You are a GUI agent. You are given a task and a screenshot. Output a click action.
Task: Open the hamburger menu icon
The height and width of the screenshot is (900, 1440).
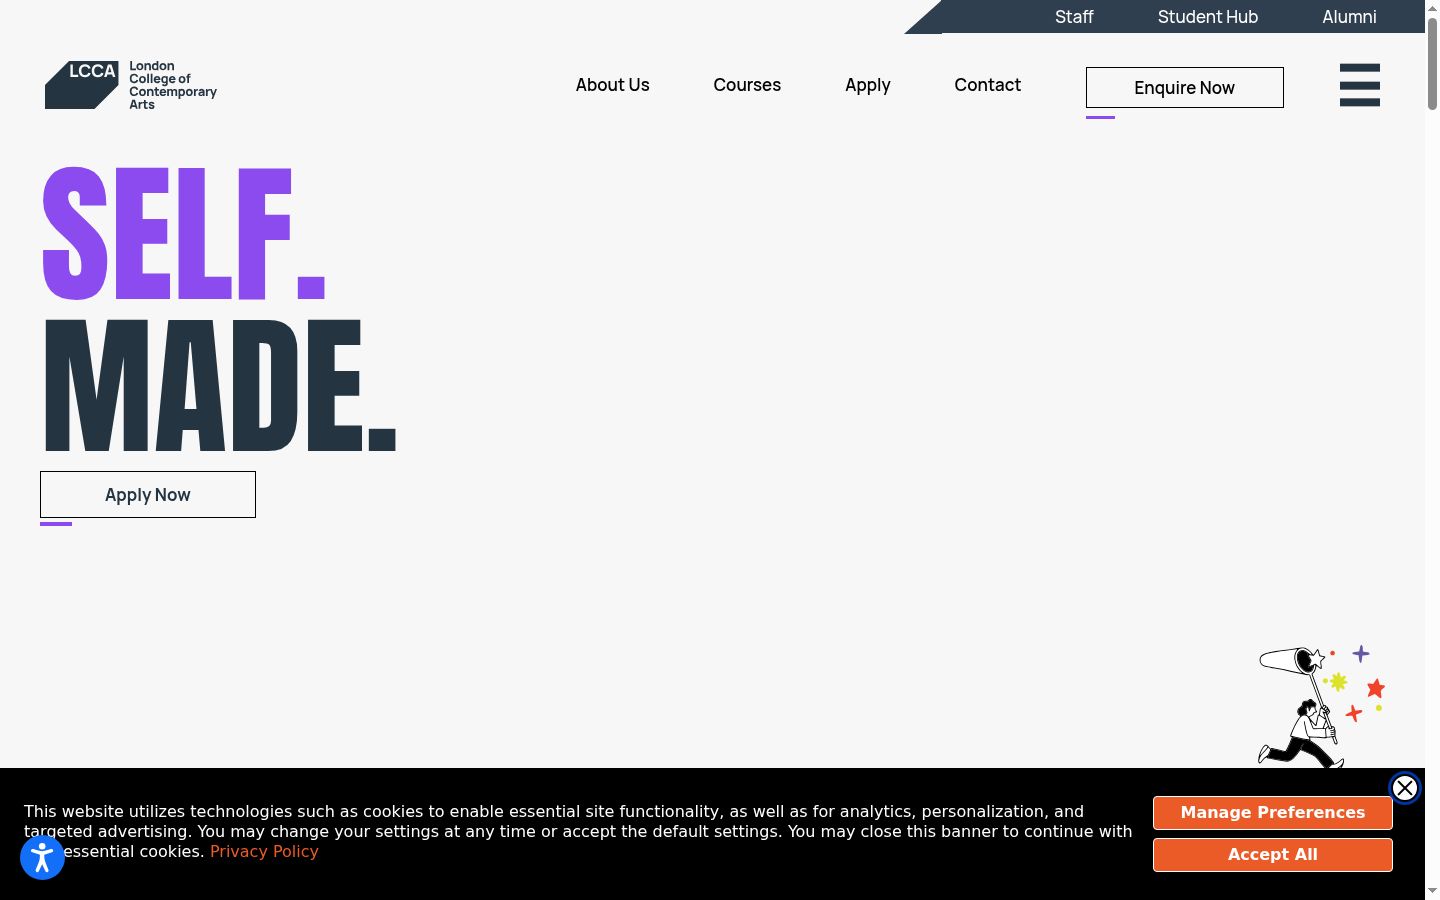click(x=1360, y=85)
